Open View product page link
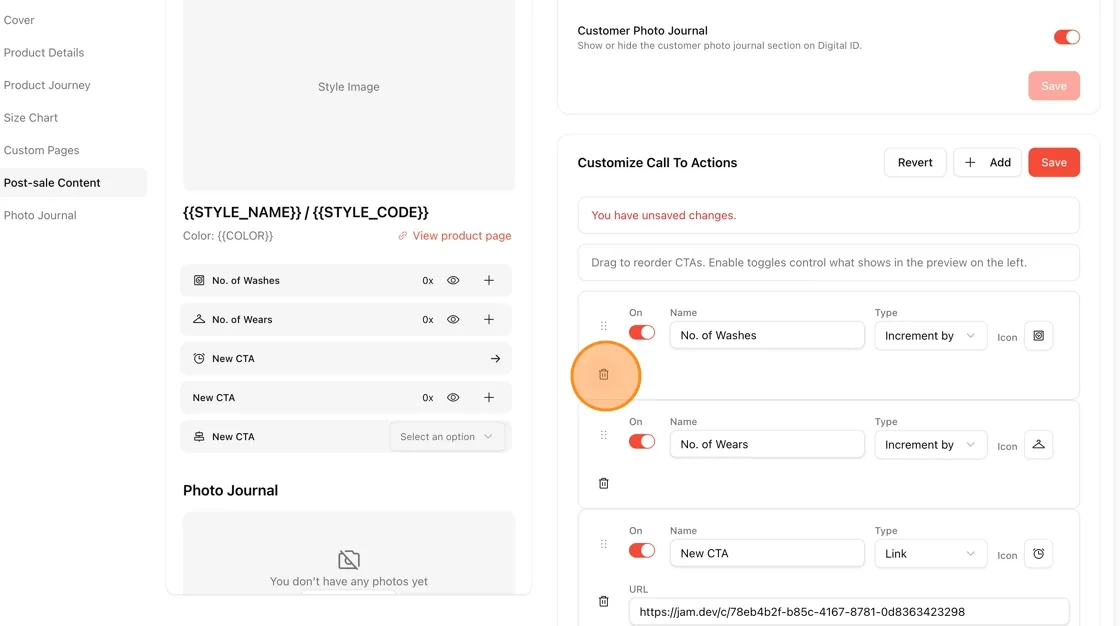 point(455,236)
